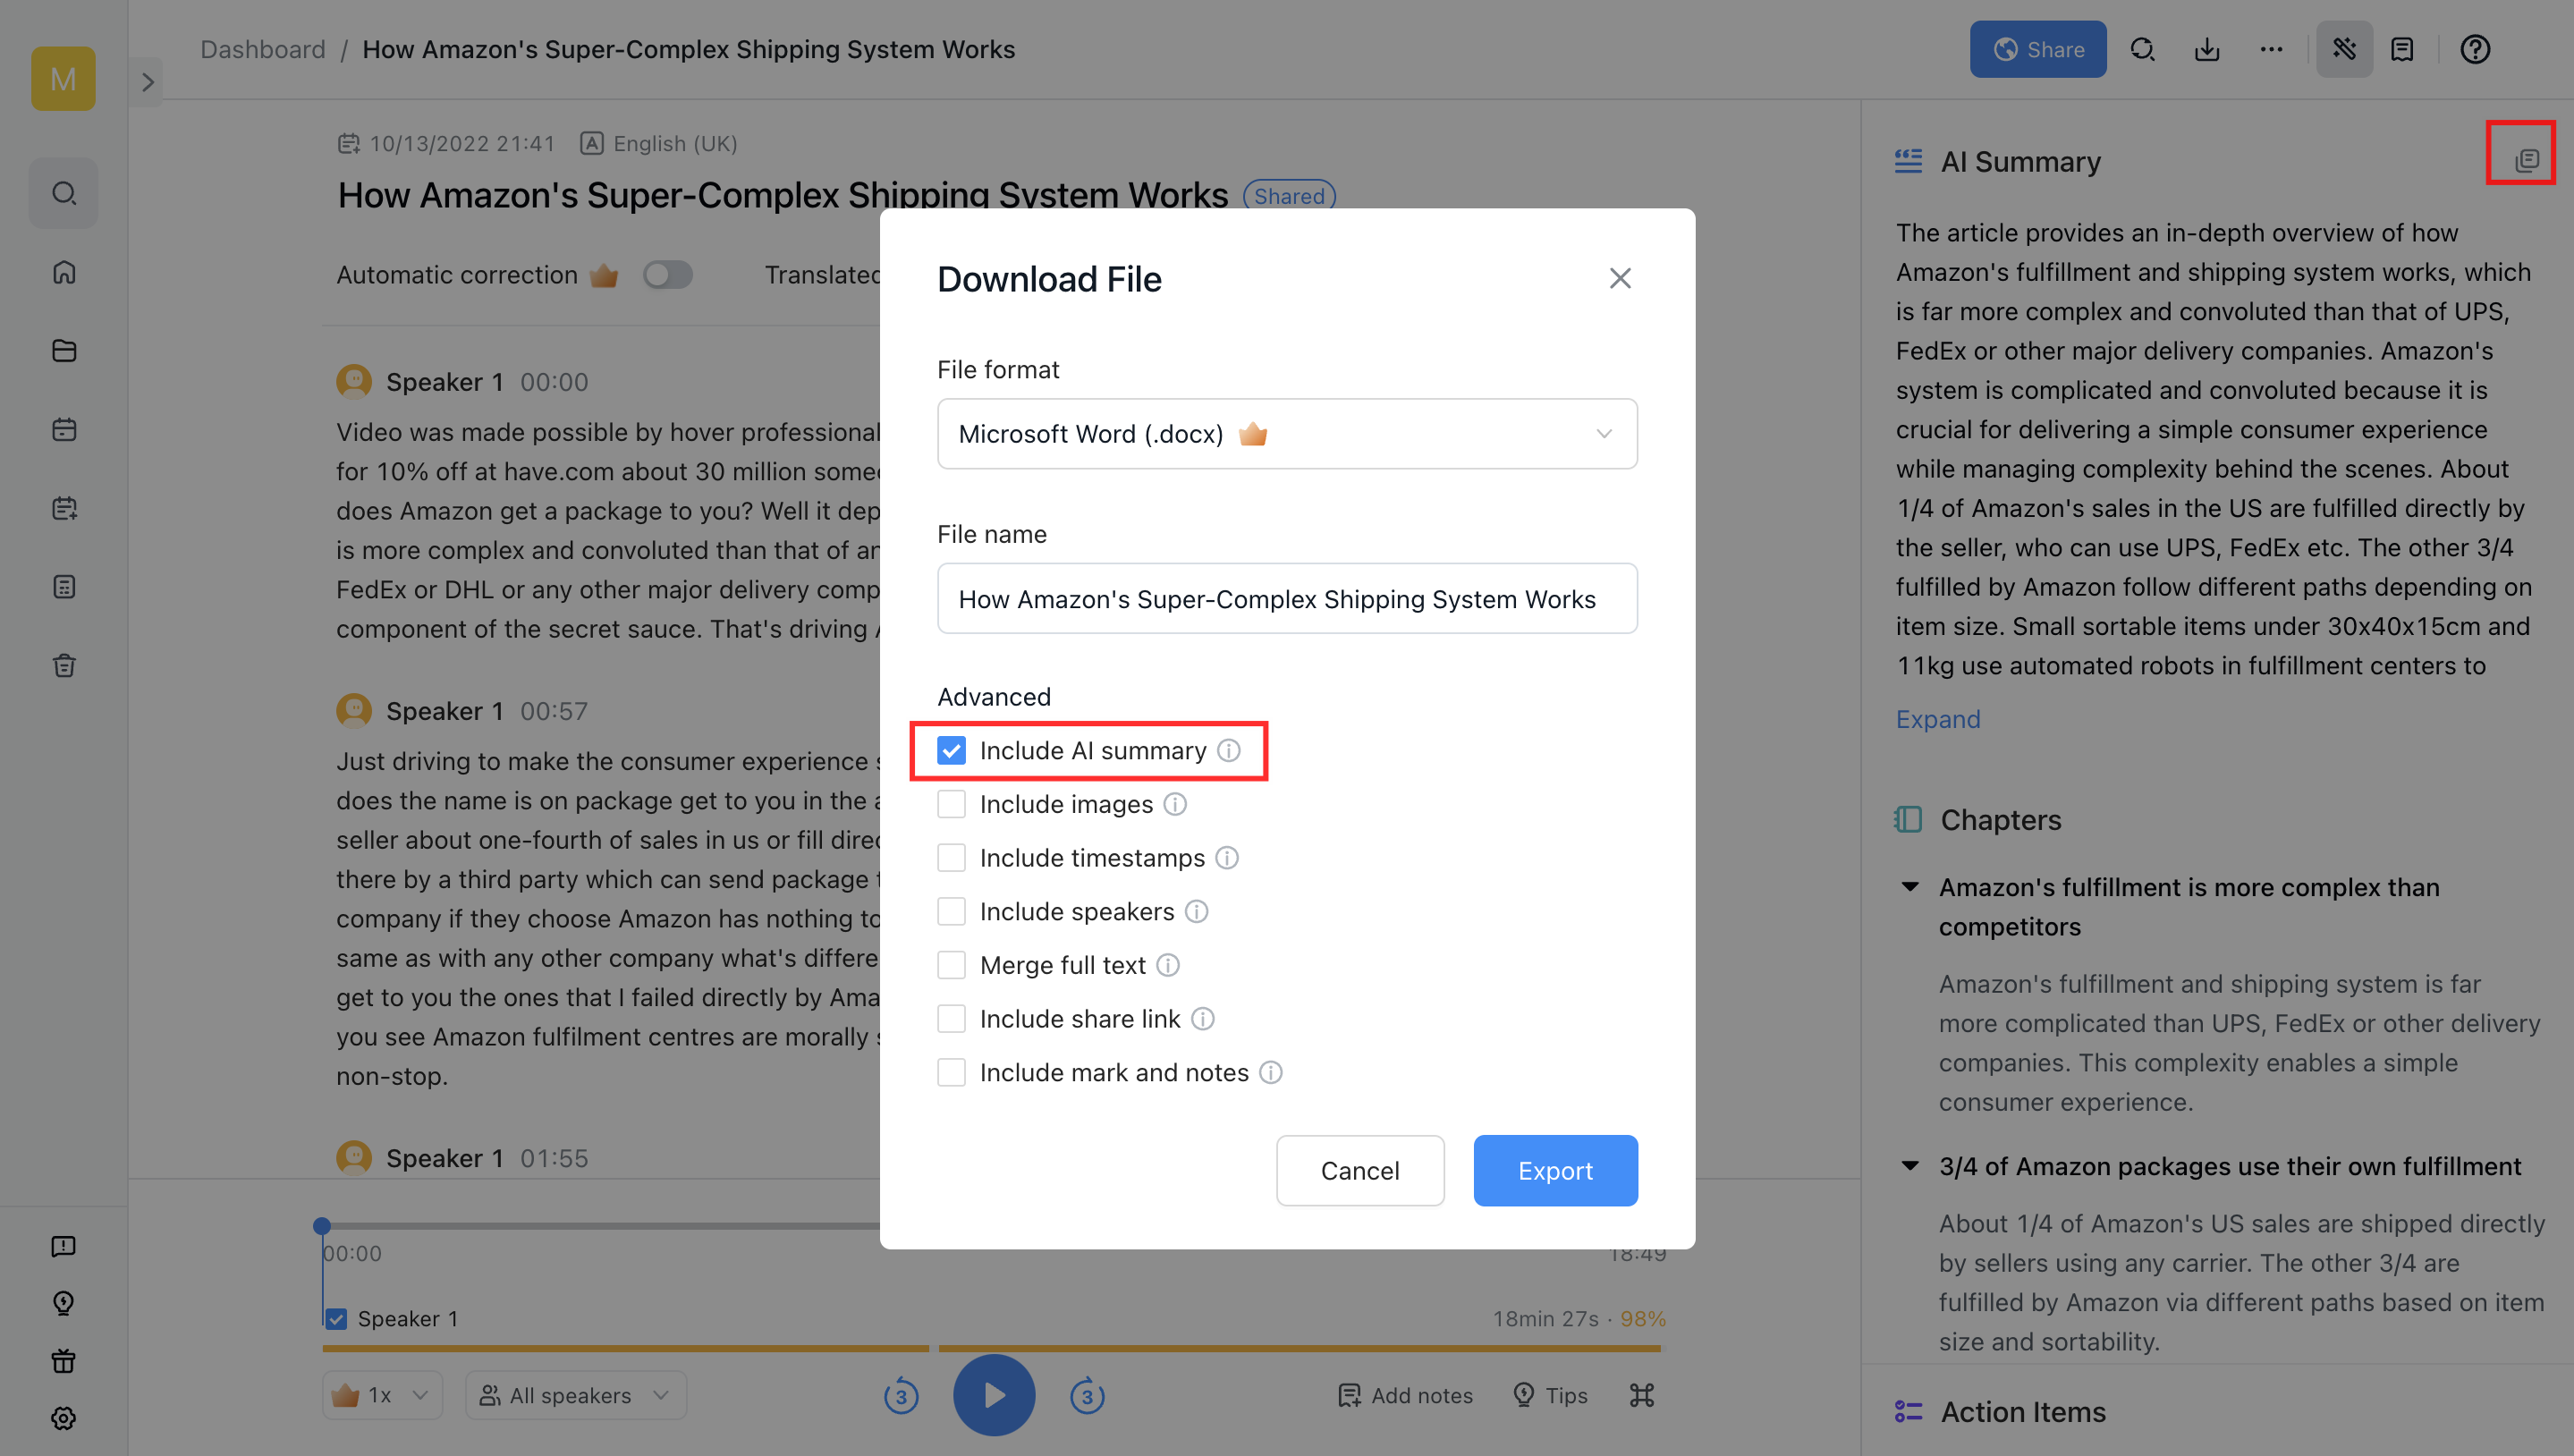Viewport: 2574px width, 1456px height.
Task: Click the Share button
Action: click(2037, 49)
